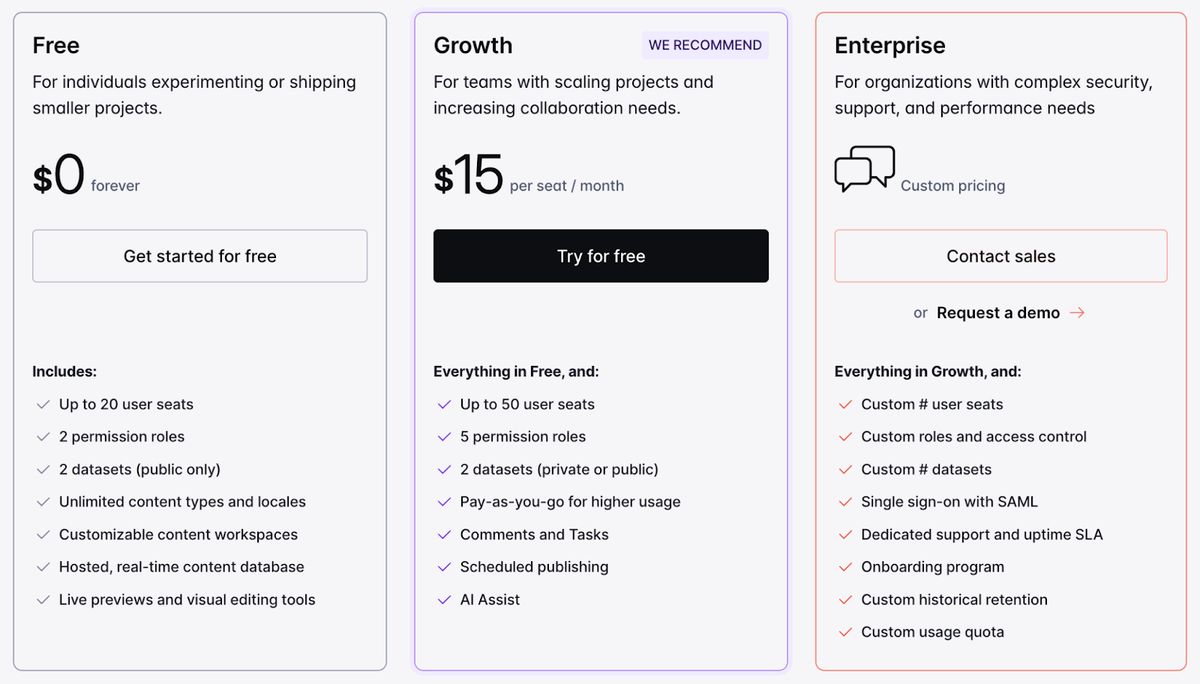Screen dimensions: 1200x684
Task: Click checkmark beside Custom usage quota
Action: tap(845, 632)
